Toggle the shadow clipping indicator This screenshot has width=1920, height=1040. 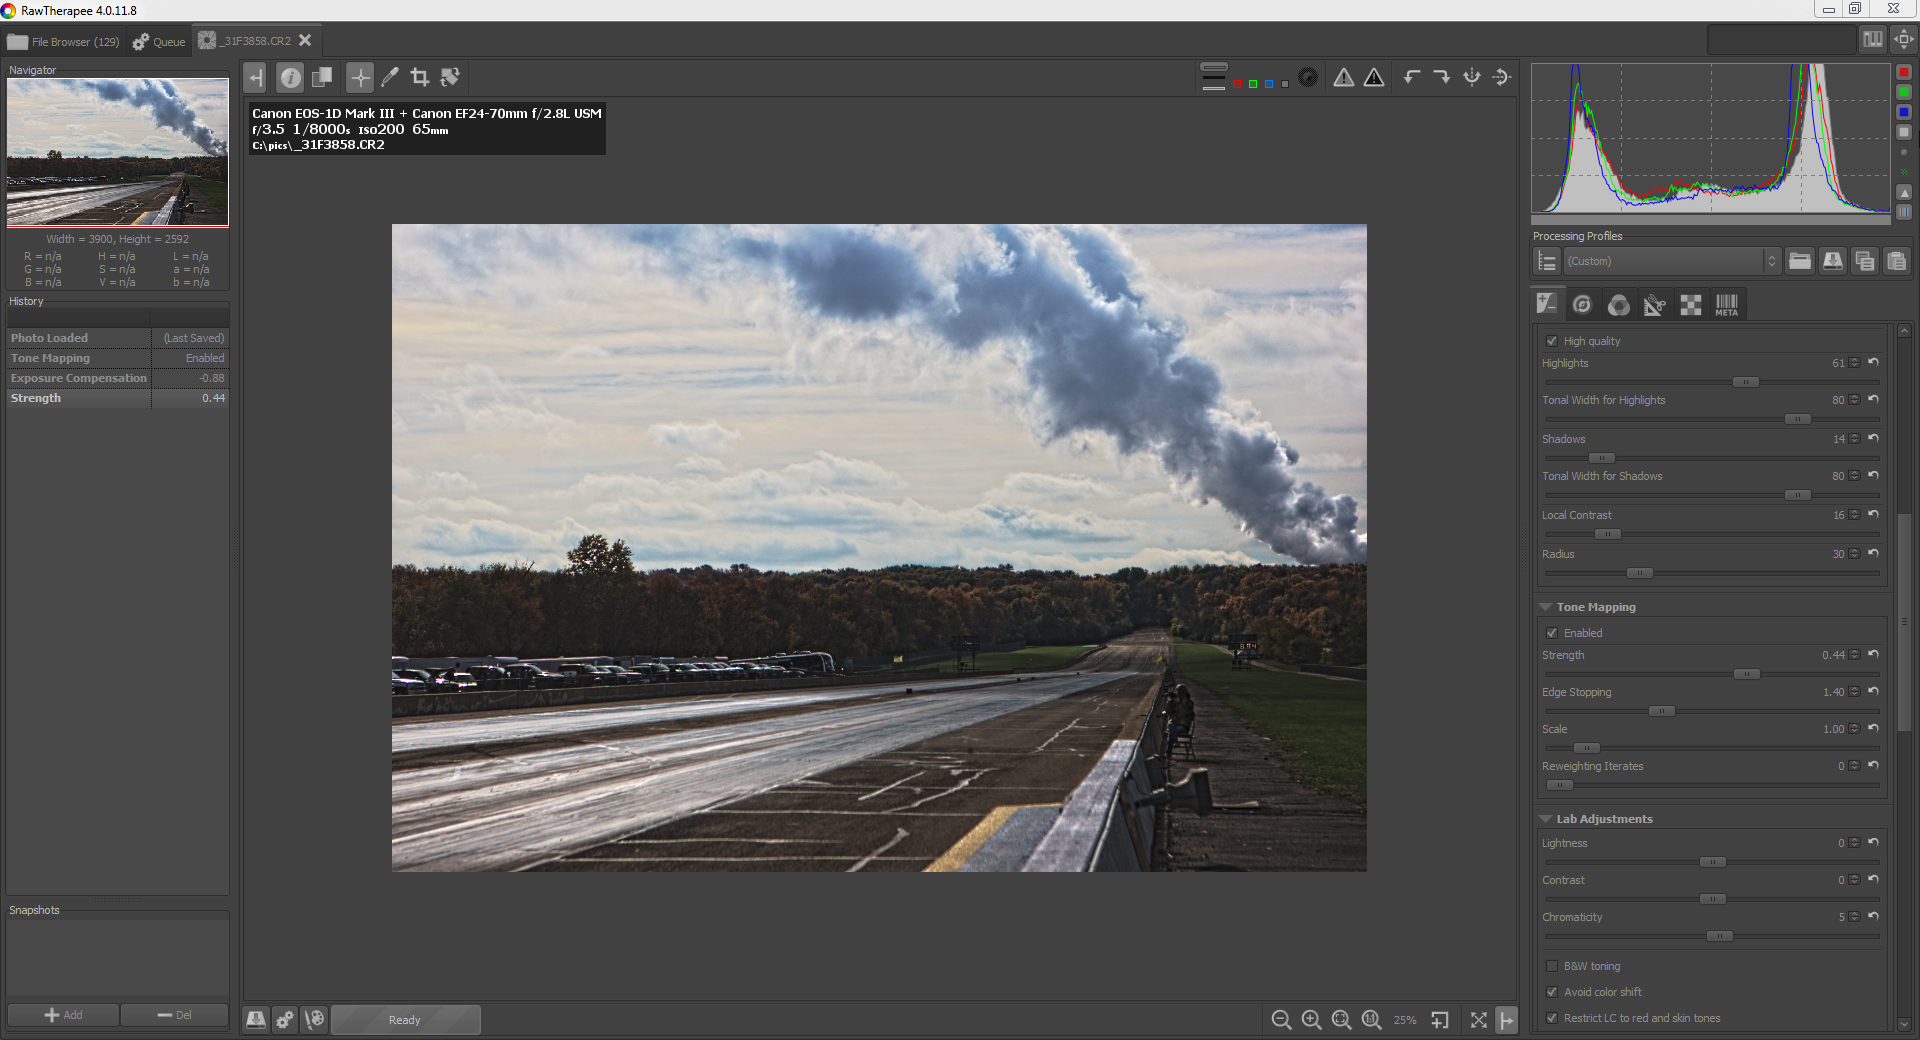pyautogui.click(x=1344, y=77)
